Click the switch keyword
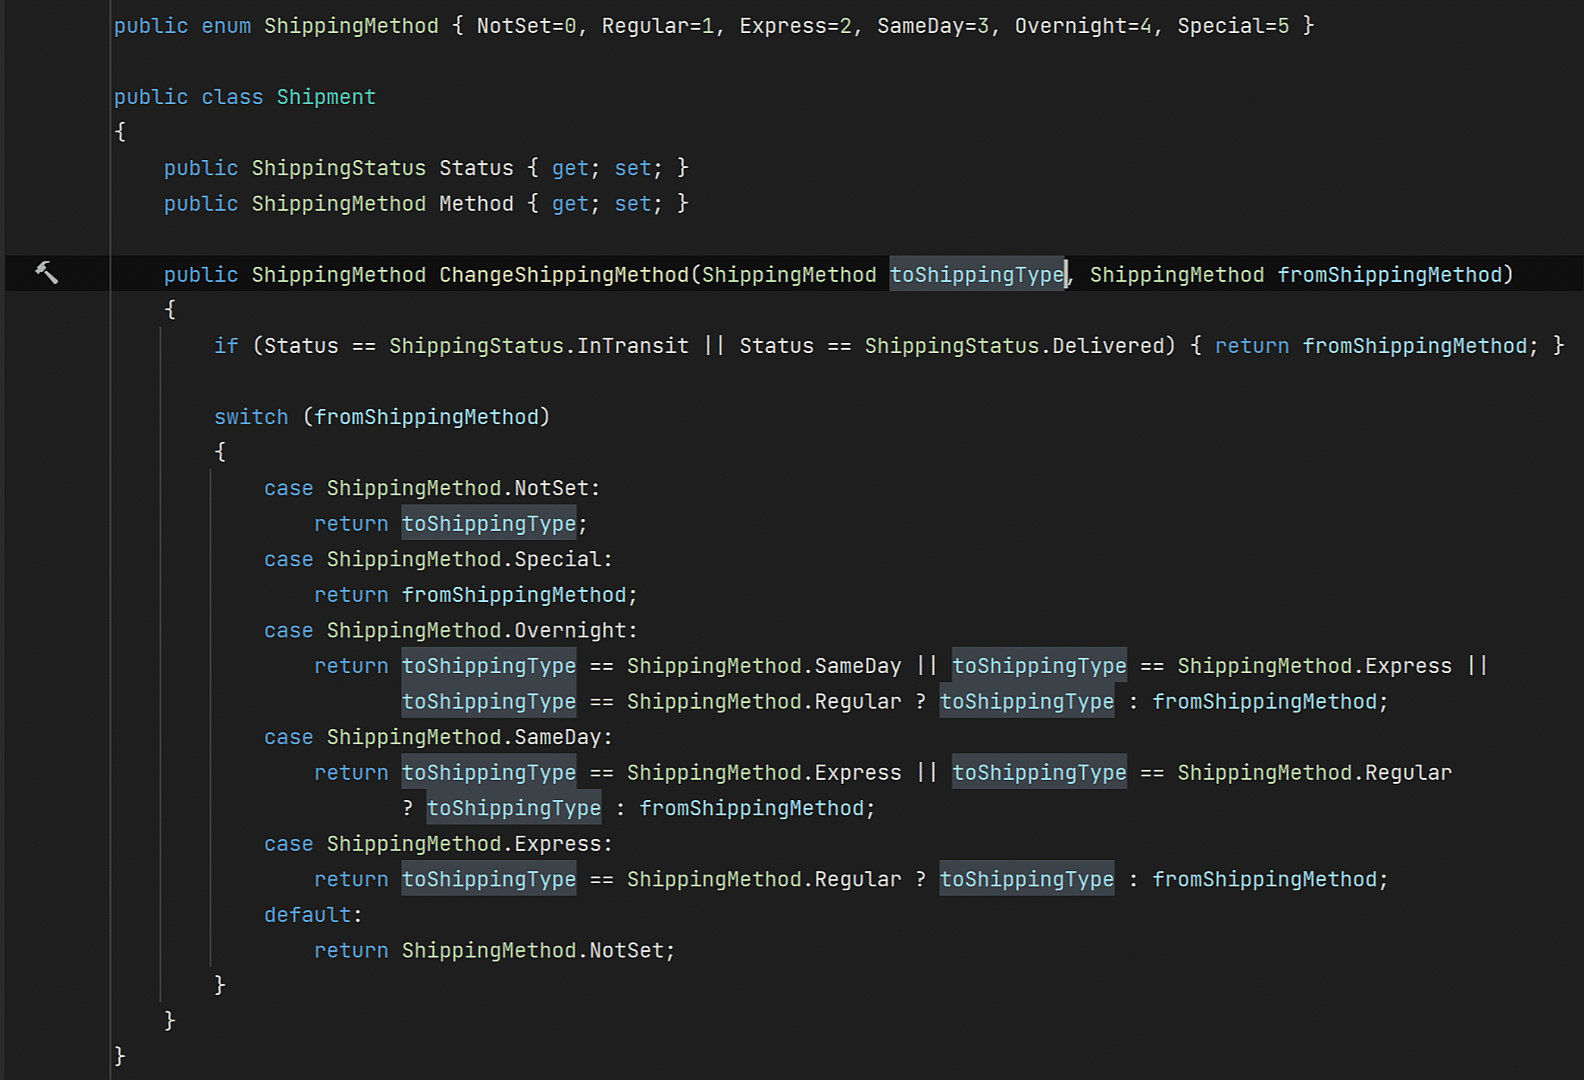This screenshot has width=1584, height=1080. click(251, 417)
